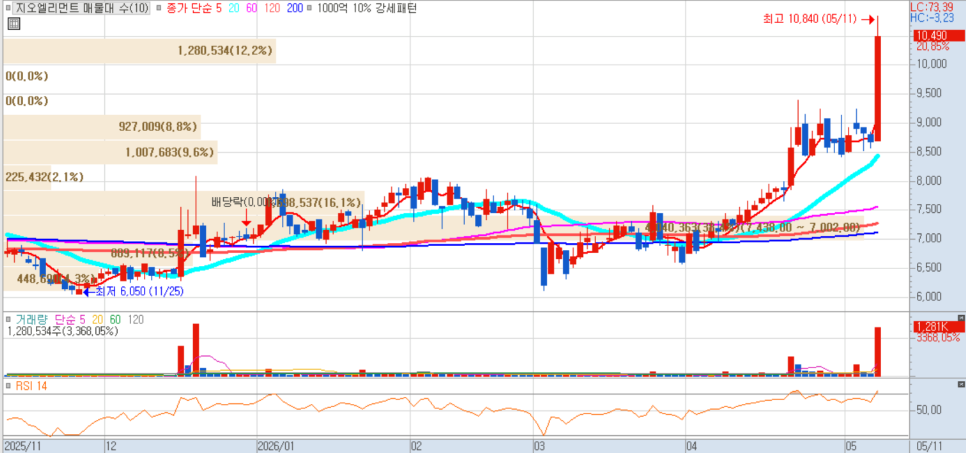966x453 pixels.
Task: Select the RSI 14 indicator label
Action: coord(31,386)
